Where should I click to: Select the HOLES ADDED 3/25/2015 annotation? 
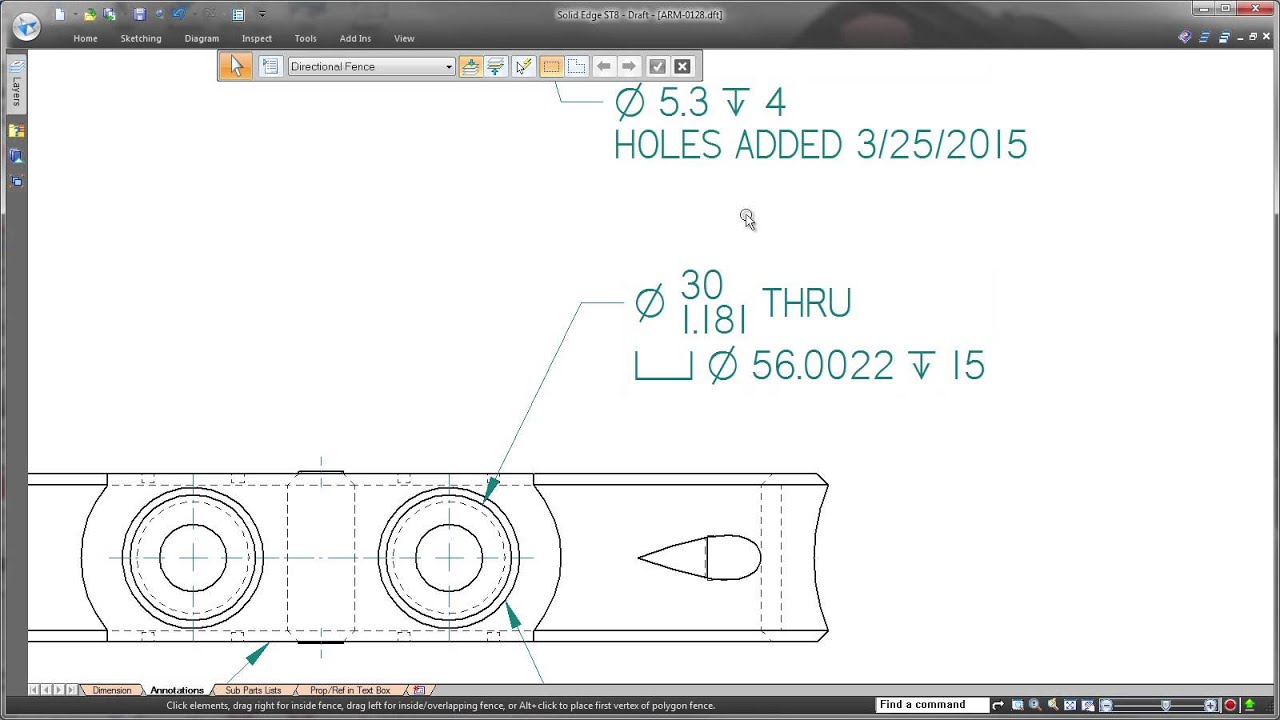click(820, 146)
